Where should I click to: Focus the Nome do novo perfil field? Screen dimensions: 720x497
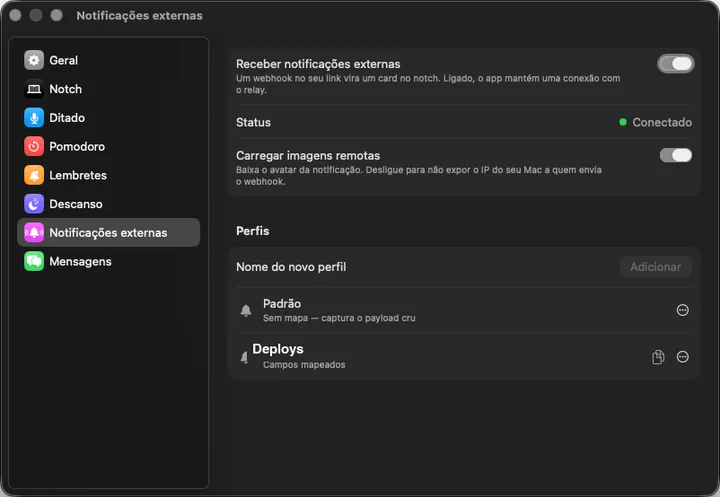pyautogui.click(x=425, y=267)
